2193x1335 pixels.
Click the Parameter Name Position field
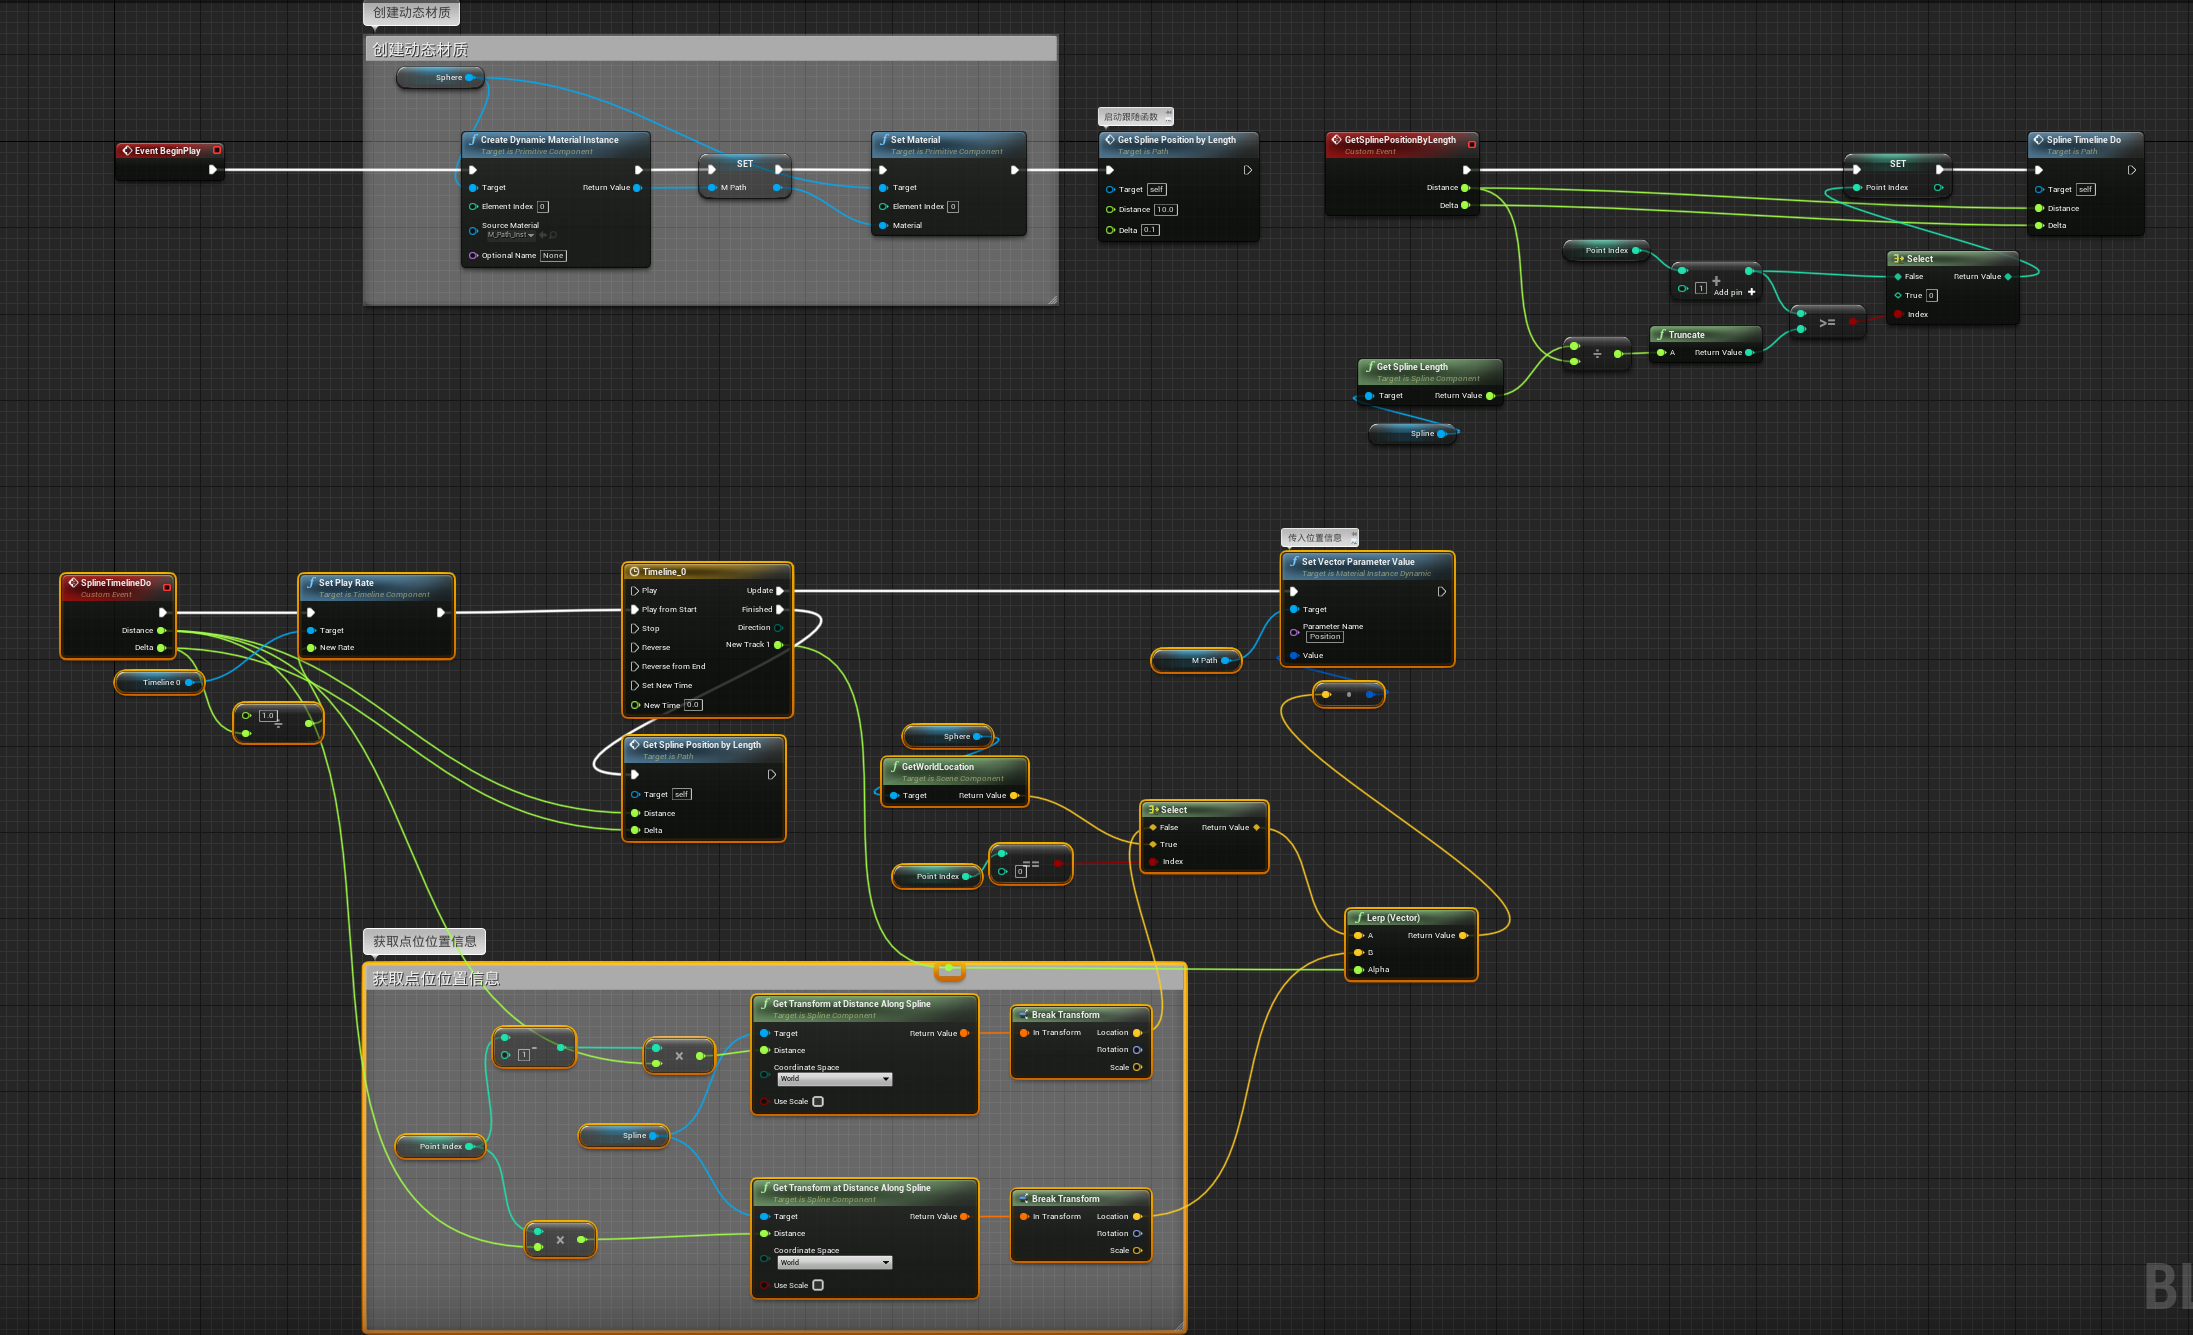[x=1325, y=637]
